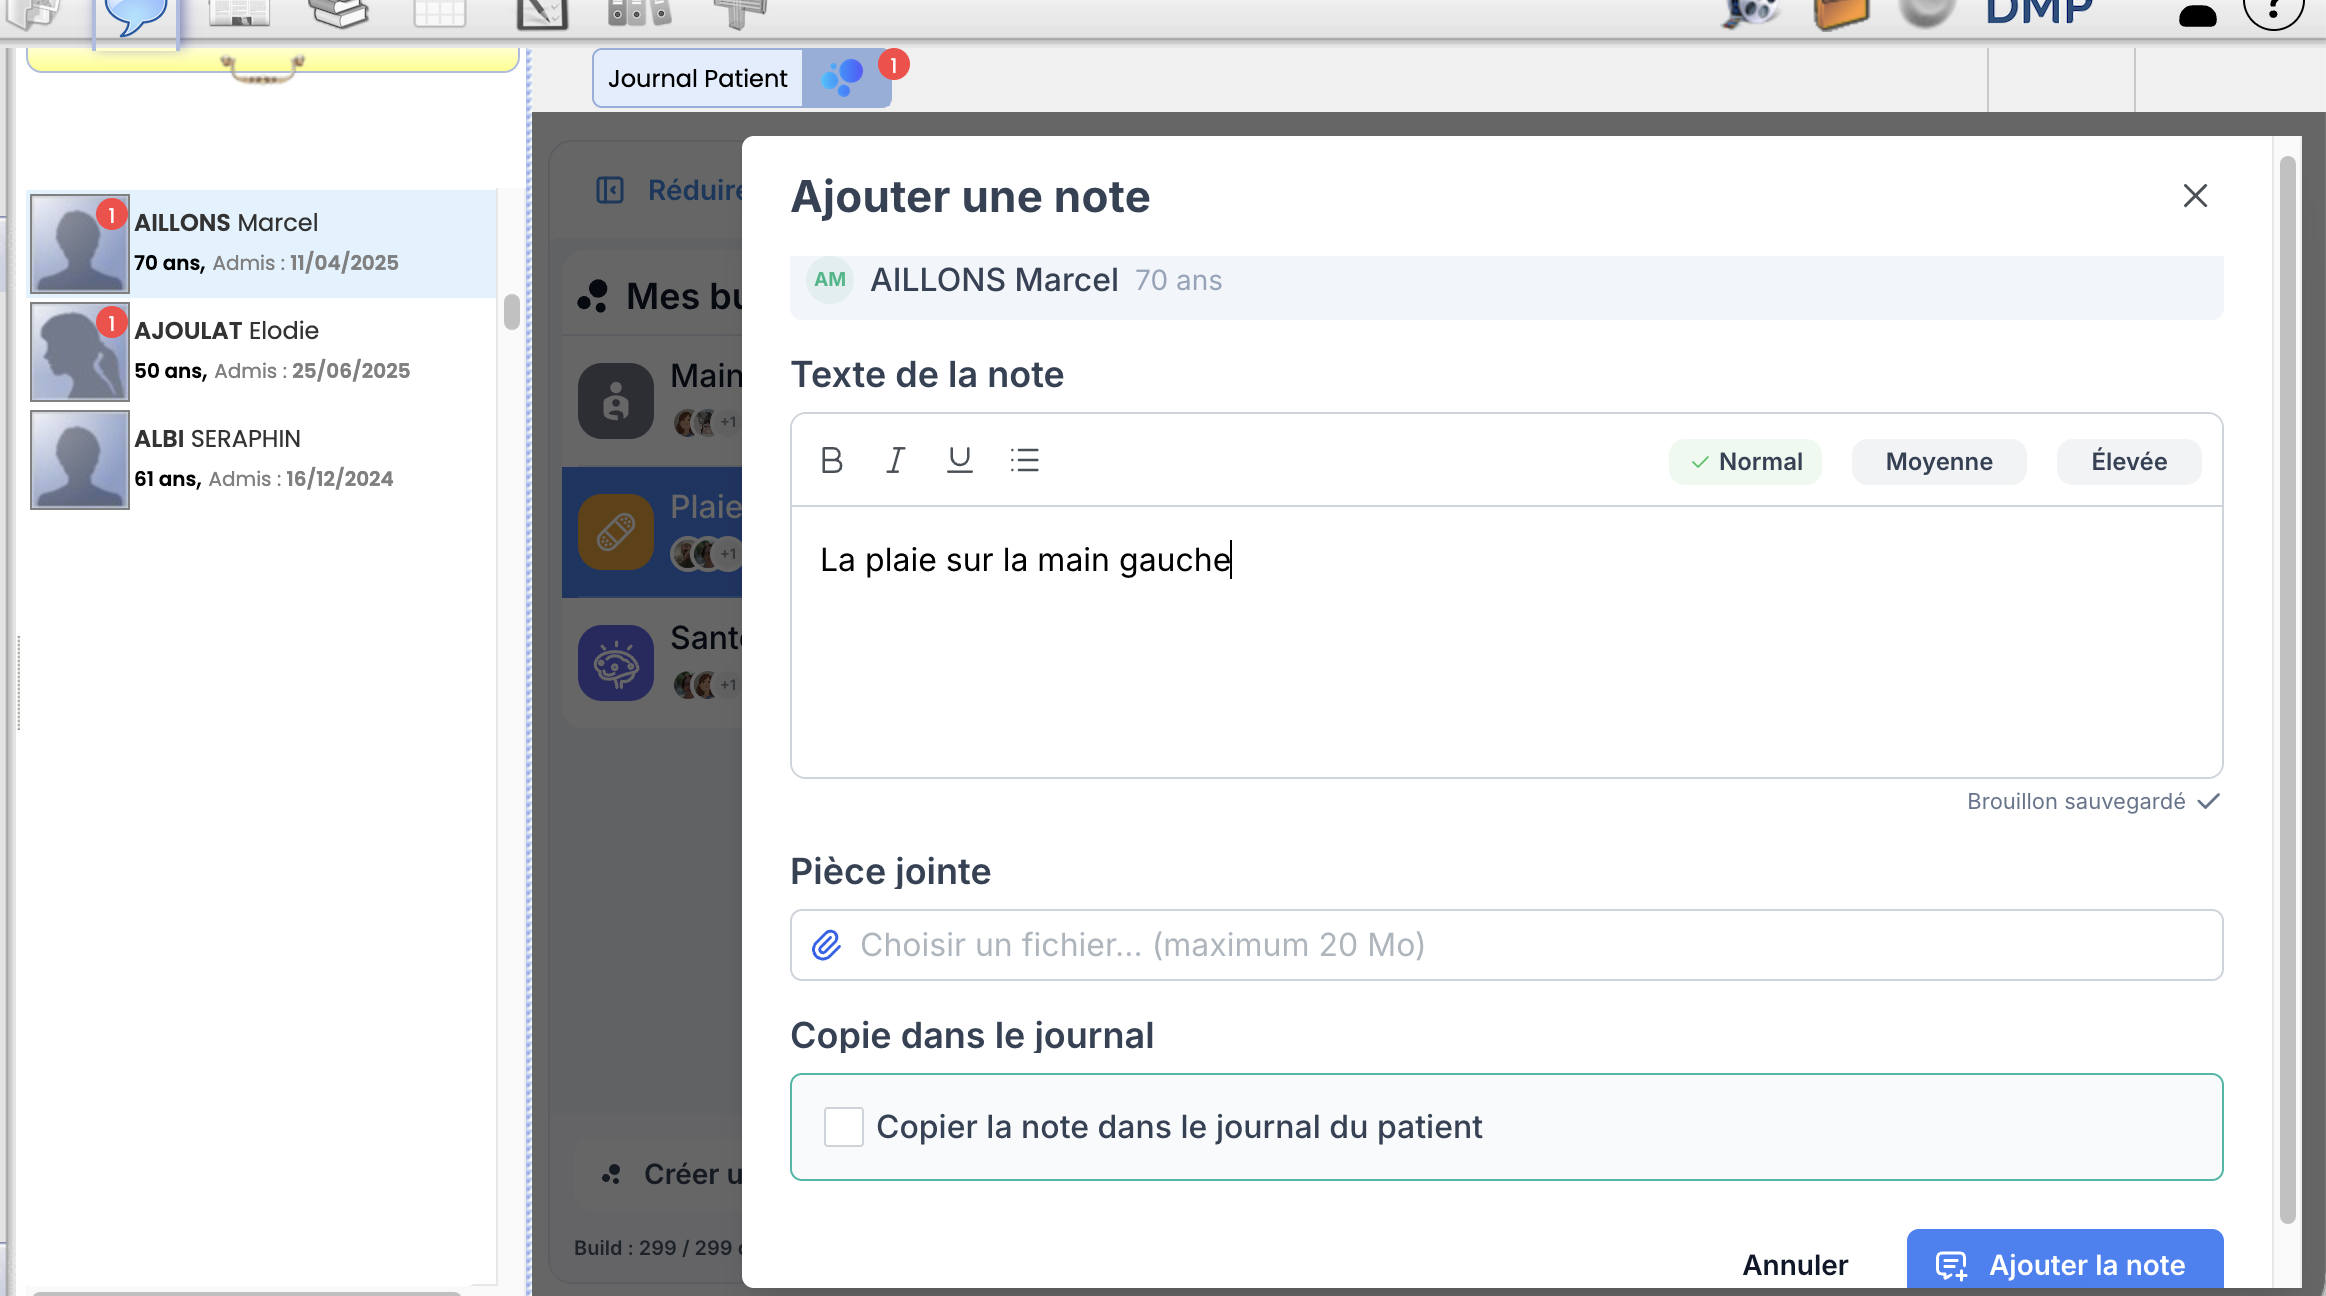Screen dimensions: 2326x1296
Task: Set note priority to Élevée
Action: tap(2128, 462)
